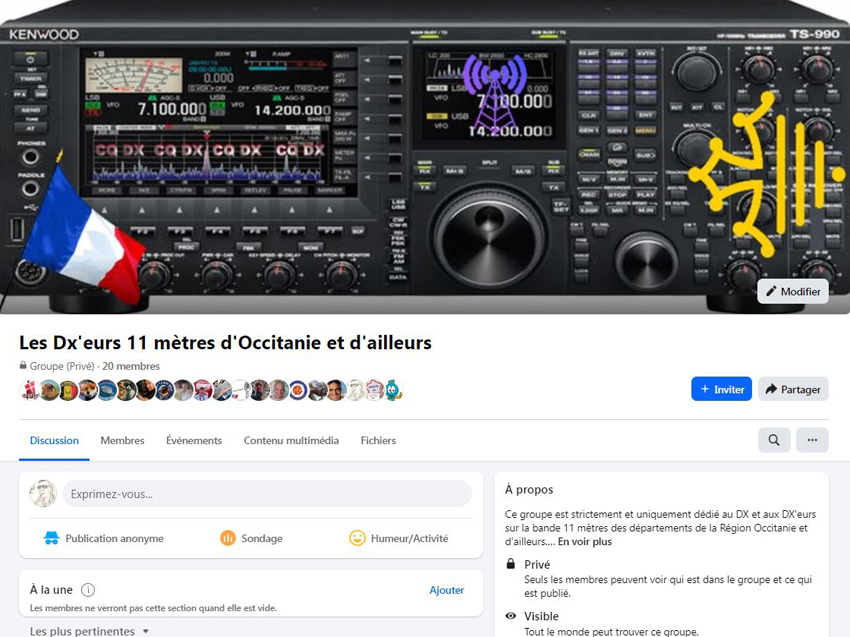Image resolution: width=850 pixels, height=637 pixels.
Task: Open the Fichiers tab
Action: point(378,440)
